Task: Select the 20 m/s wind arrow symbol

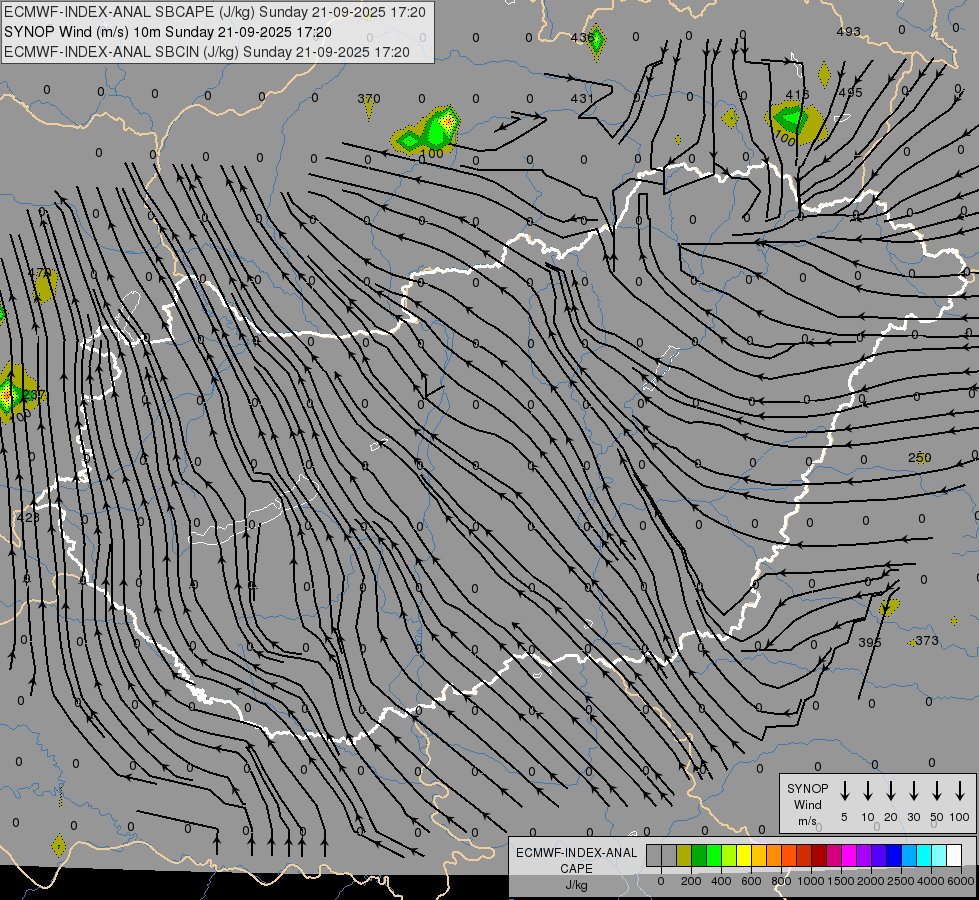Action: tap(891, 791)
